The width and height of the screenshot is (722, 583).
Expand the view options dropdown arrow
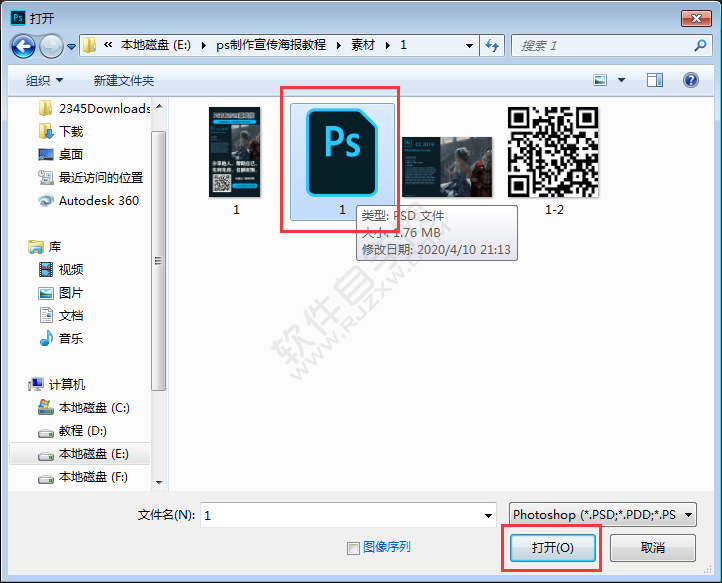point(622,80)
